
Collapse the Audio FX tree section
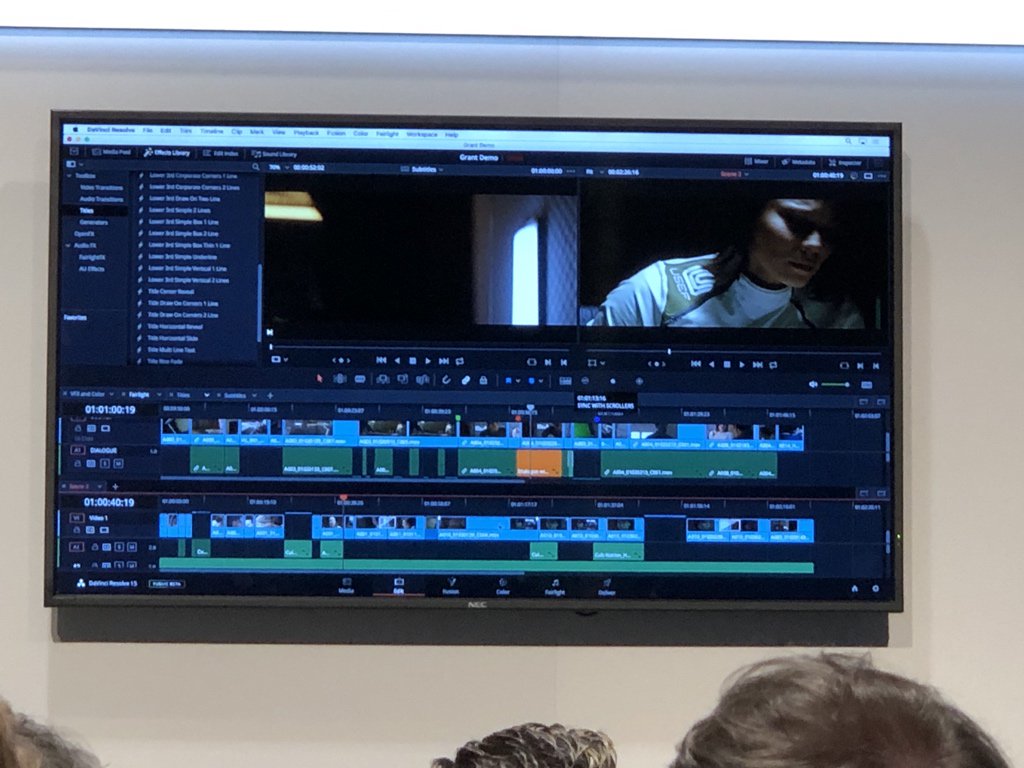(68, 246)
